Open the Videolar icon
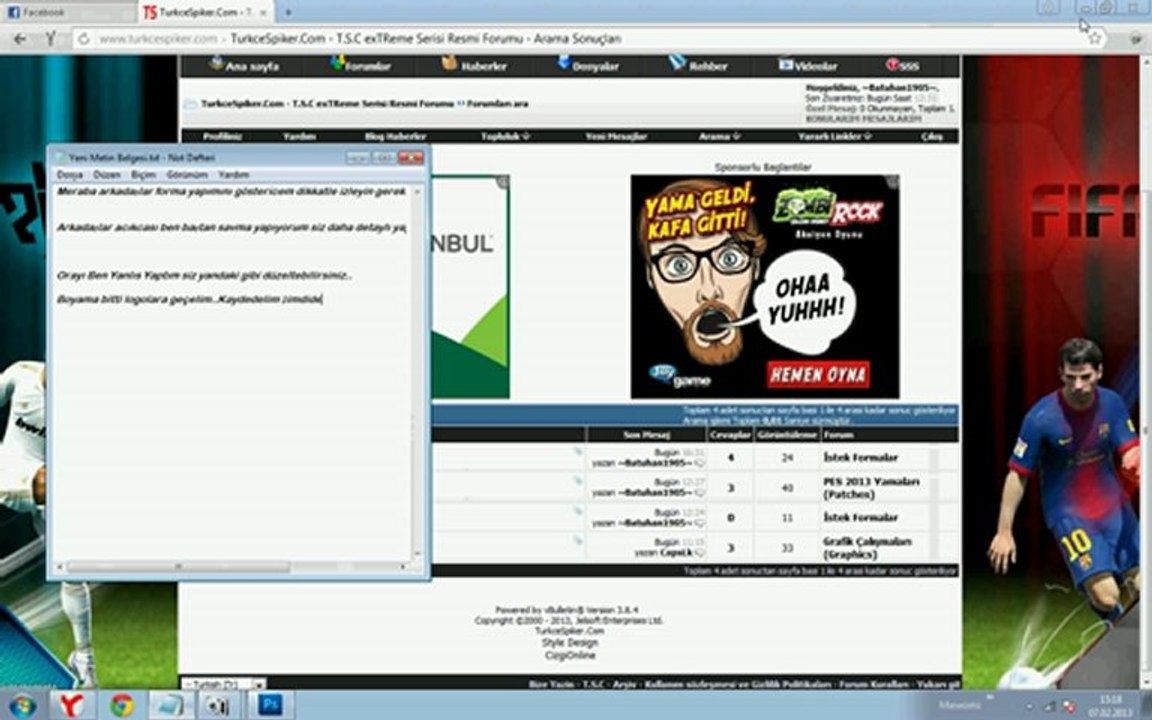1152x720 pixels. coord(785,65)
